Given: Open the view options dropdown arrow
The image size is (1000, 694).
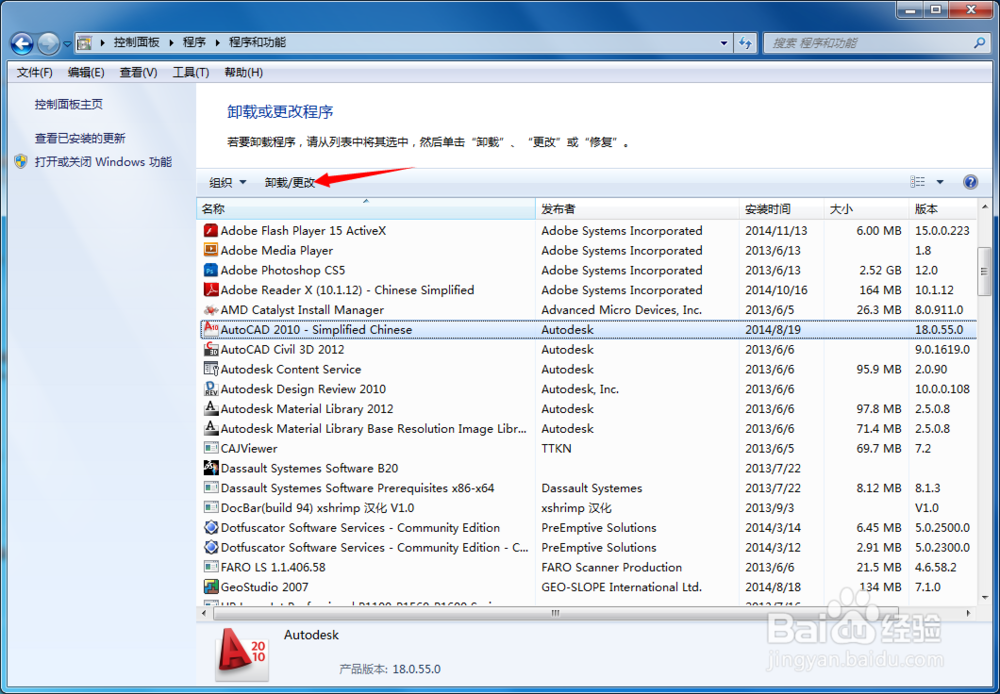Looking at the screenshot, I should pyautogui.click(x=939, y=182).
